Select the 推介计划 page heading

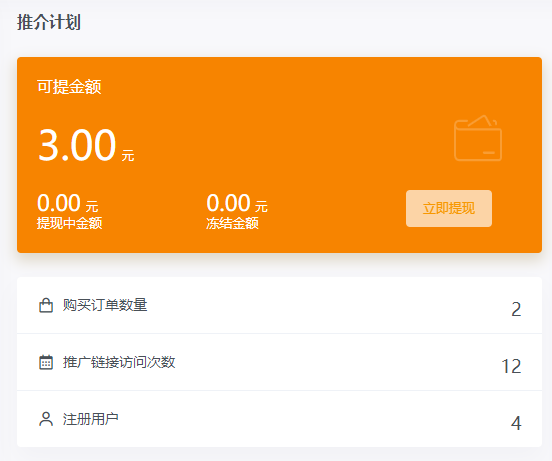point(49,22)
